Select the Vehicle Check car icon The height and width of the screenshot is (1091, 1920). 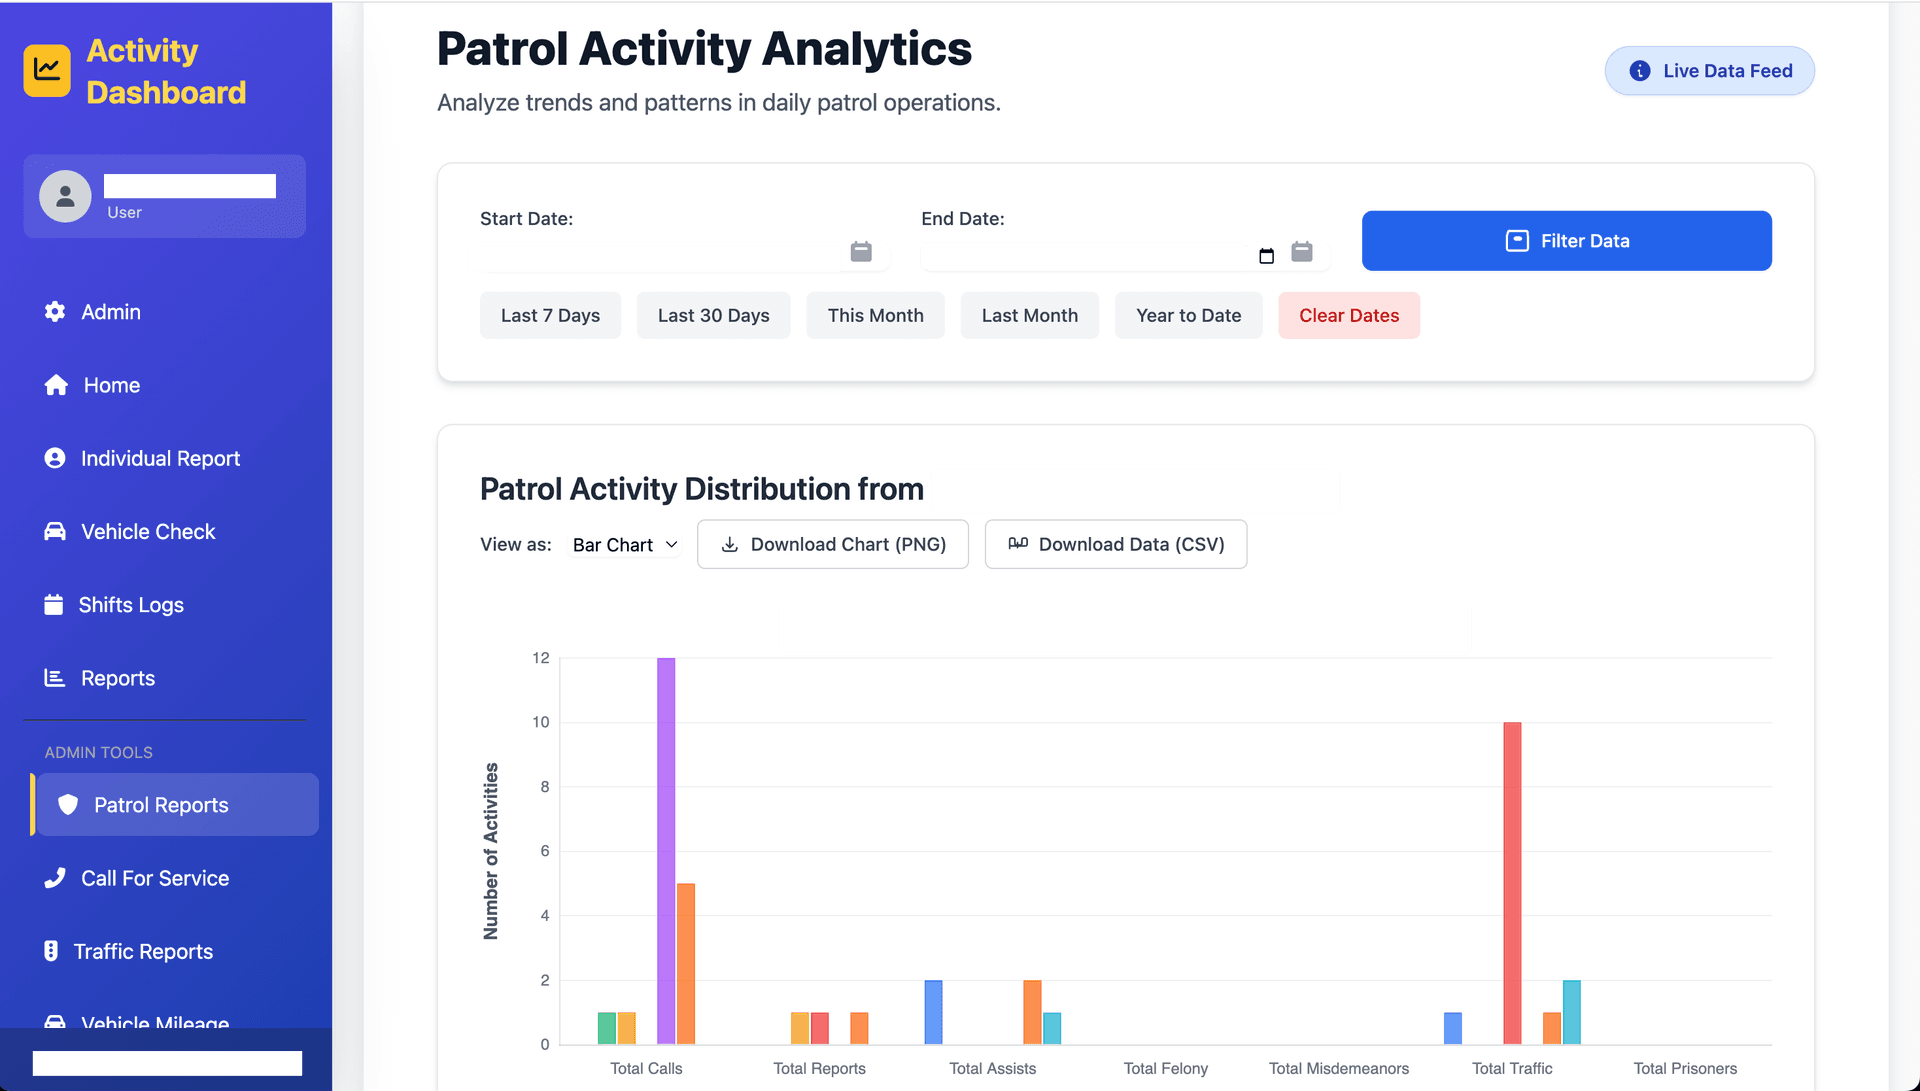[x=55, y=531]
